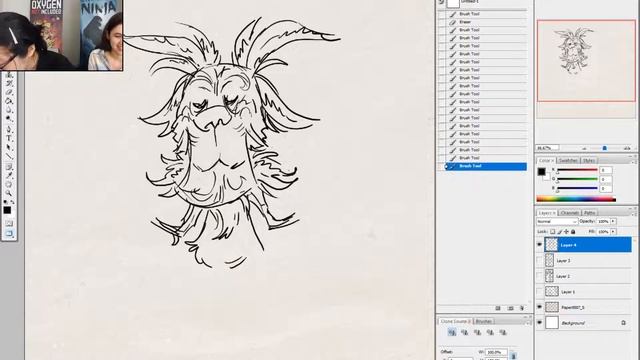Click the Navigator zoom out icon
This screenshot has width=640, height=360.
[x=584, y=149]
